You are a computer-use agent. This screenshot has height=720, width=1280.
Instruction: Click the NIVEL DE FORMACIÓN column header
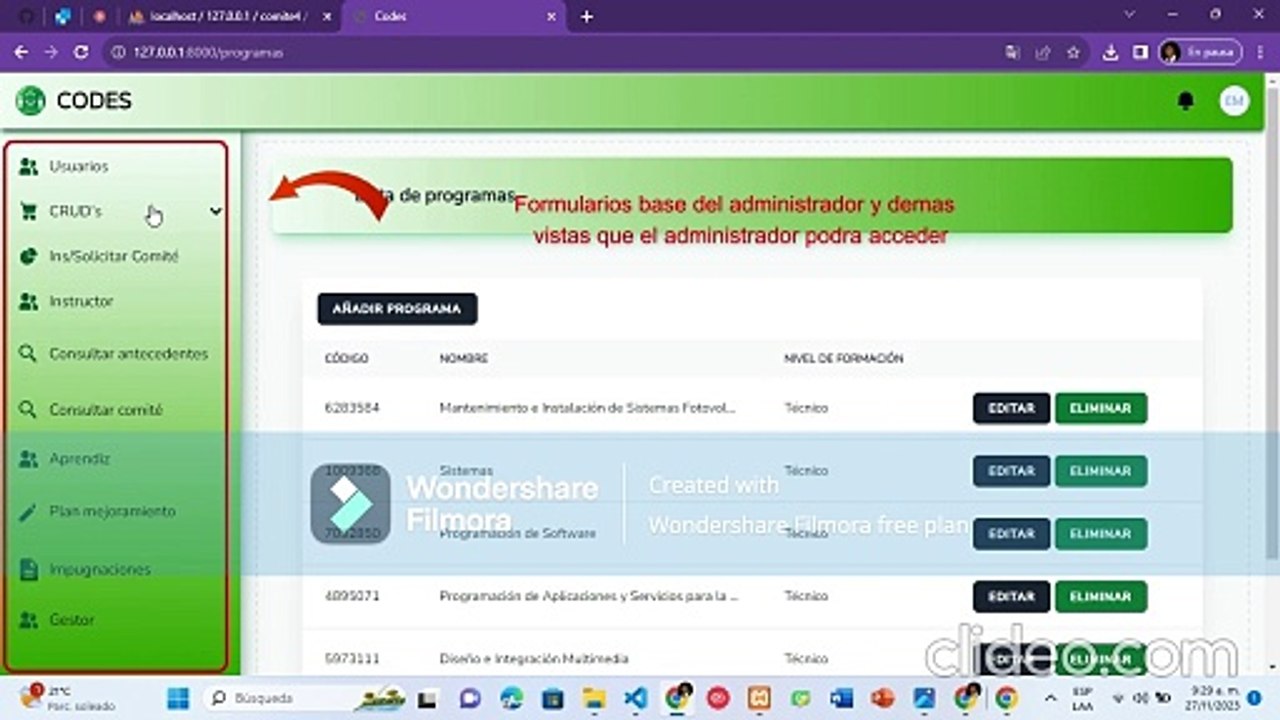click(843, 358)
